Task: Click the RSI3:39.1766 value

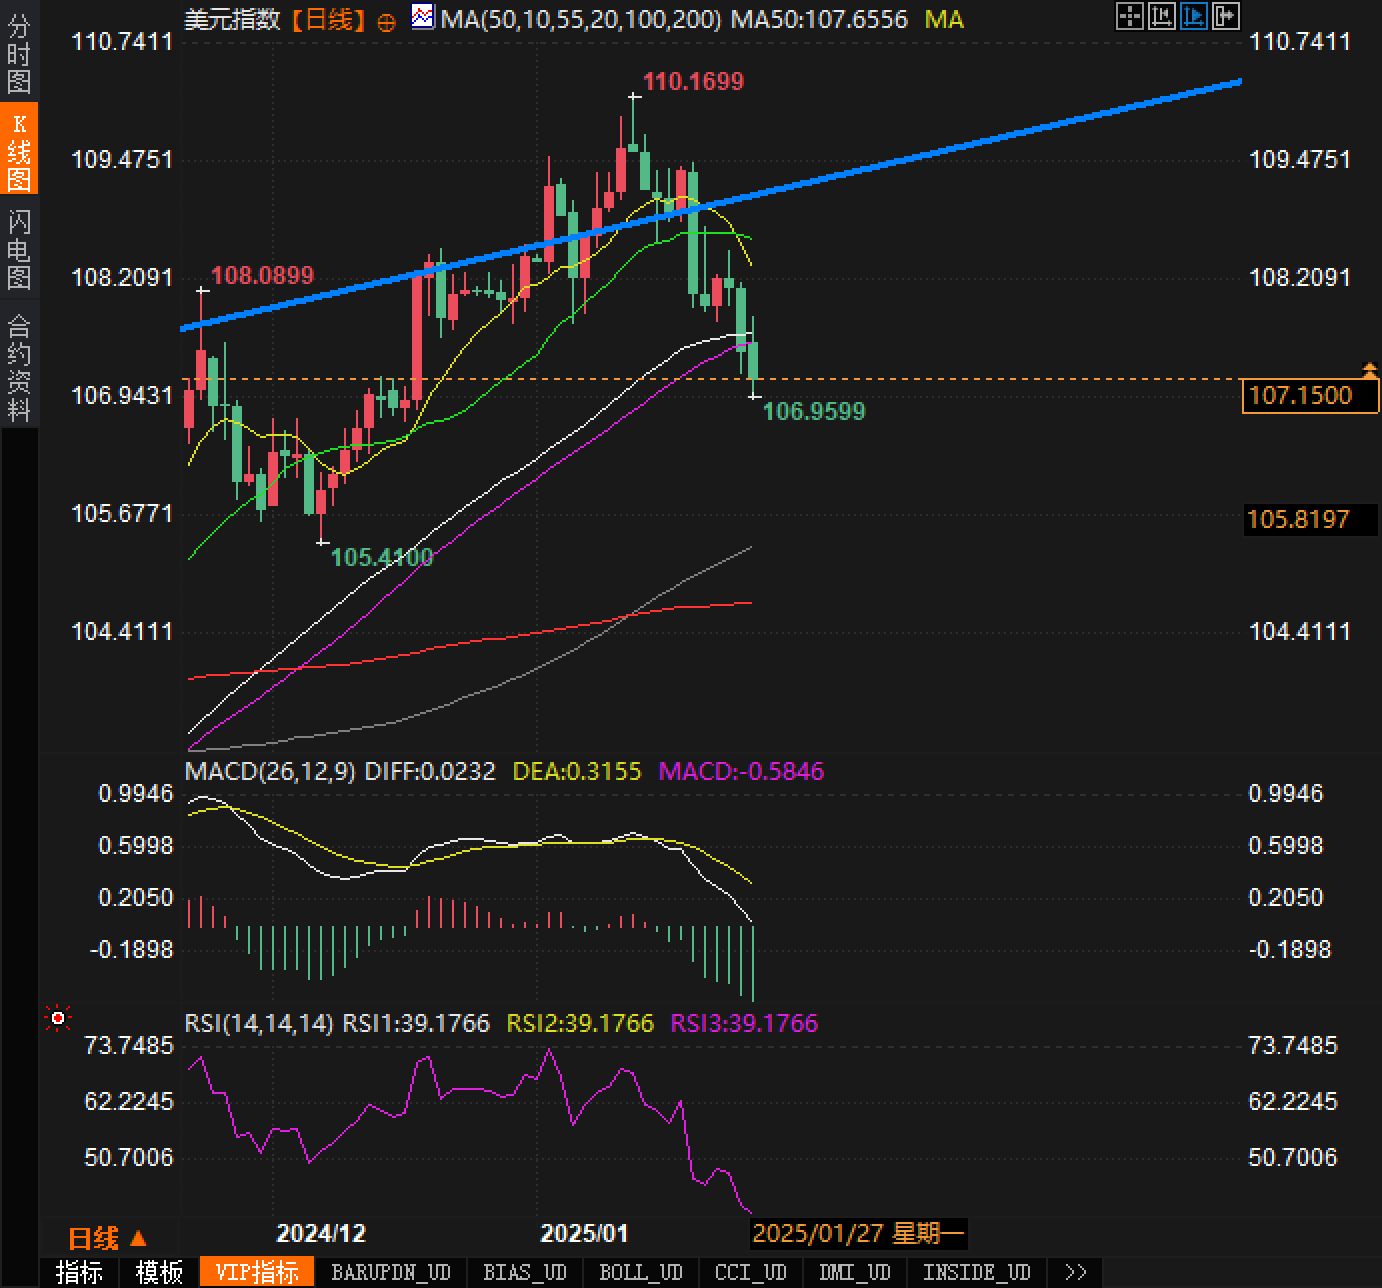Action: [744, 1023]
